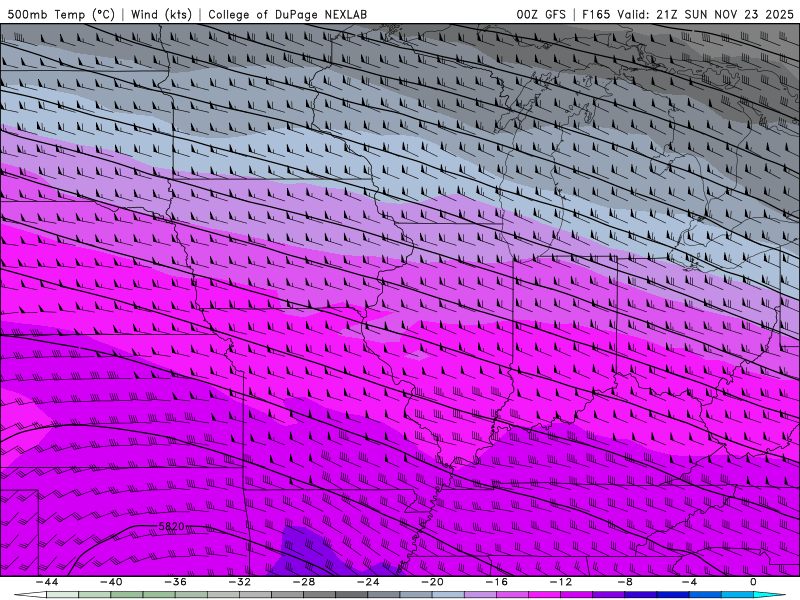The image size is (800, 600).
Task: Click the '-4' color bar tick label
Action: 689,582
